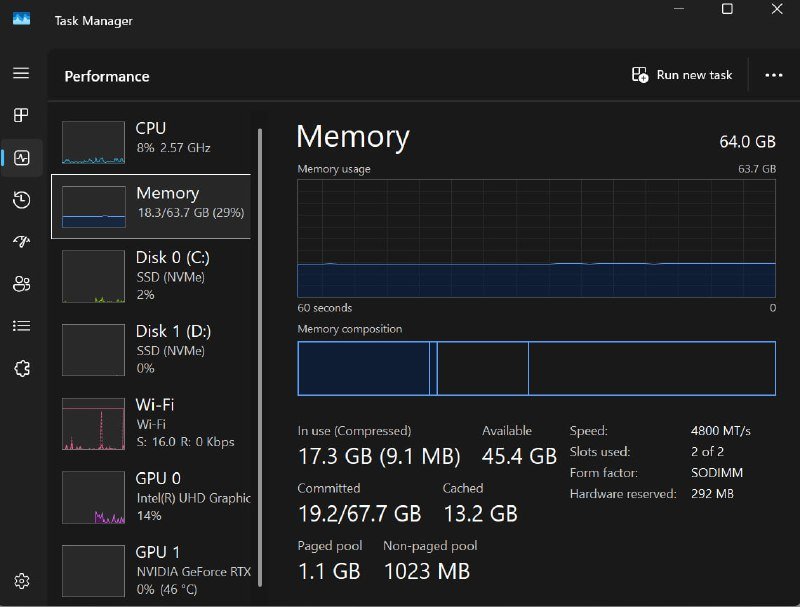This screenshot has width=800, height=607.
Task: Switch to the Users page icon
Action: click(21, 284)
